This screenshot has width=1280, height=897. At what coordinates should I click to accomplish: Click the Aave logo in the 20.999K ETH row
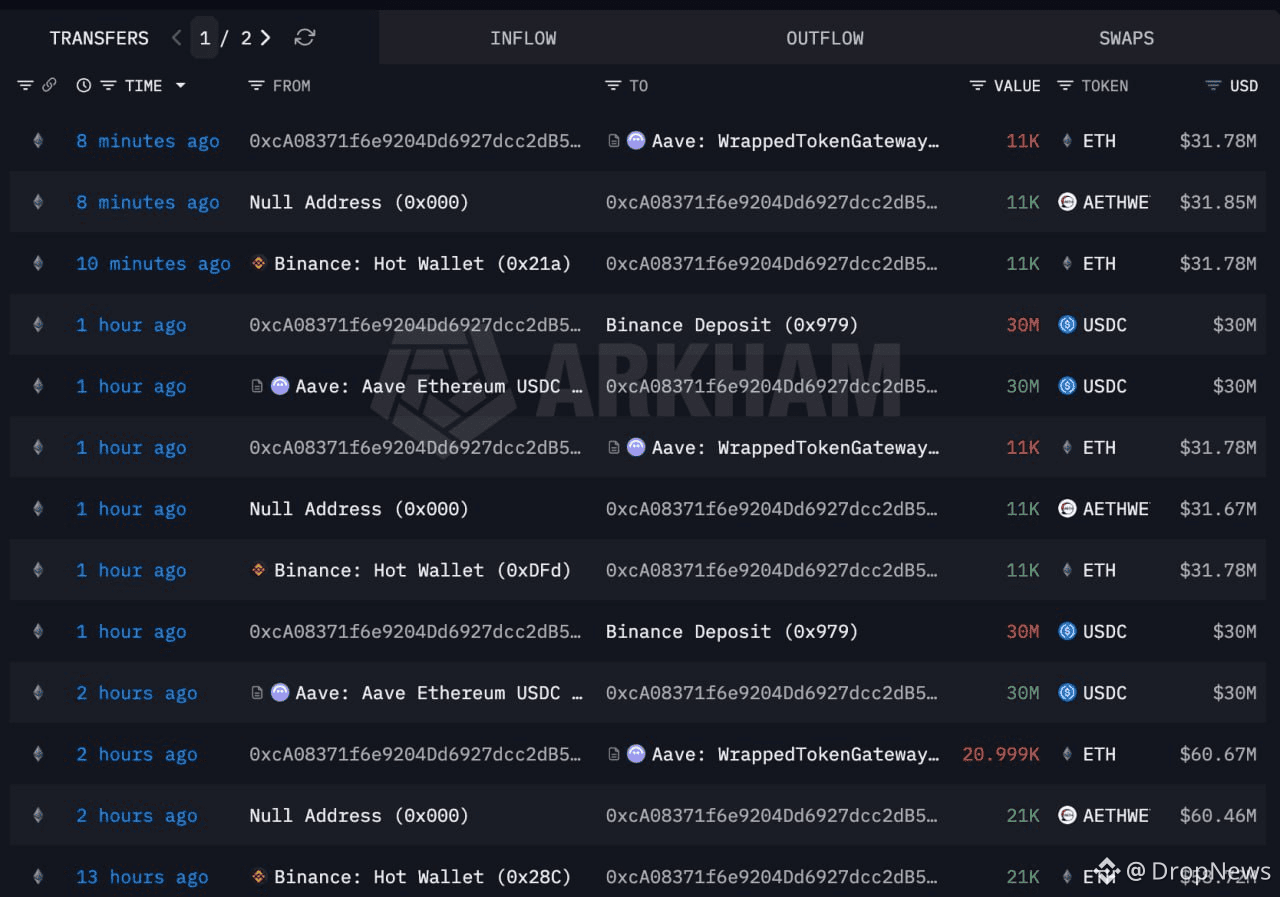[x=636, y=754]
